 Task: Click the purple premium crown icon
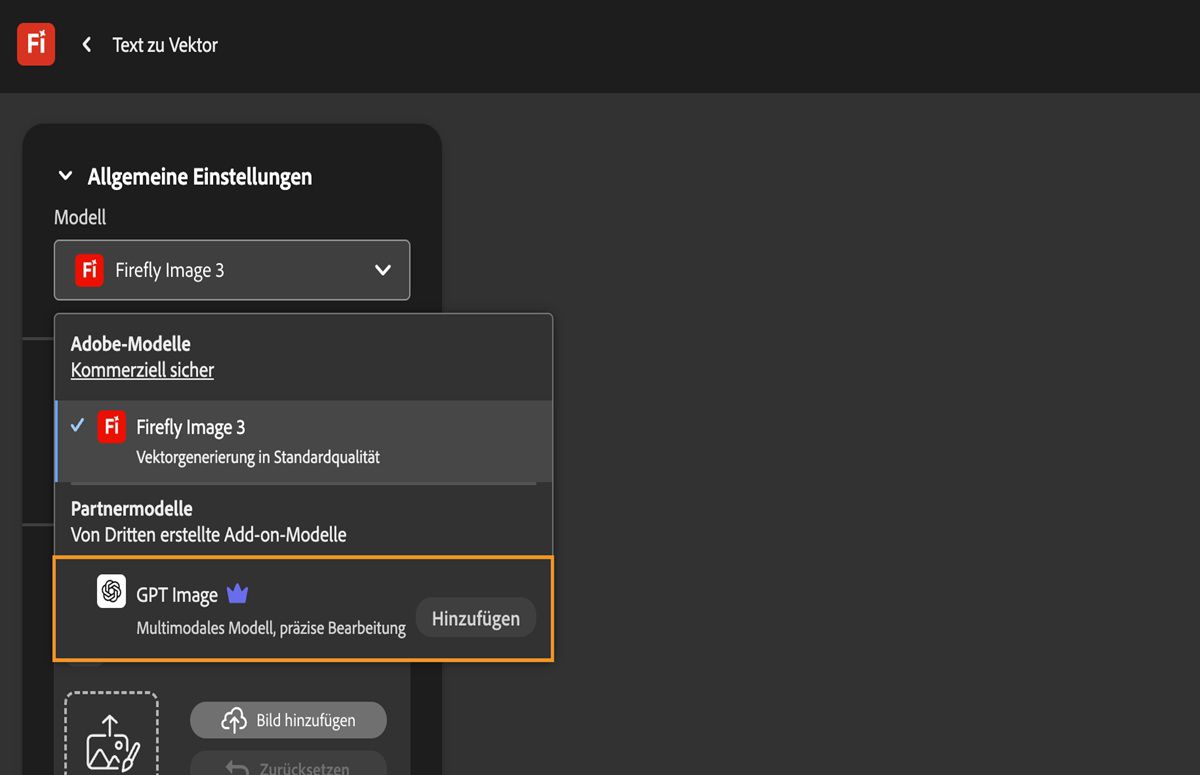237,594
